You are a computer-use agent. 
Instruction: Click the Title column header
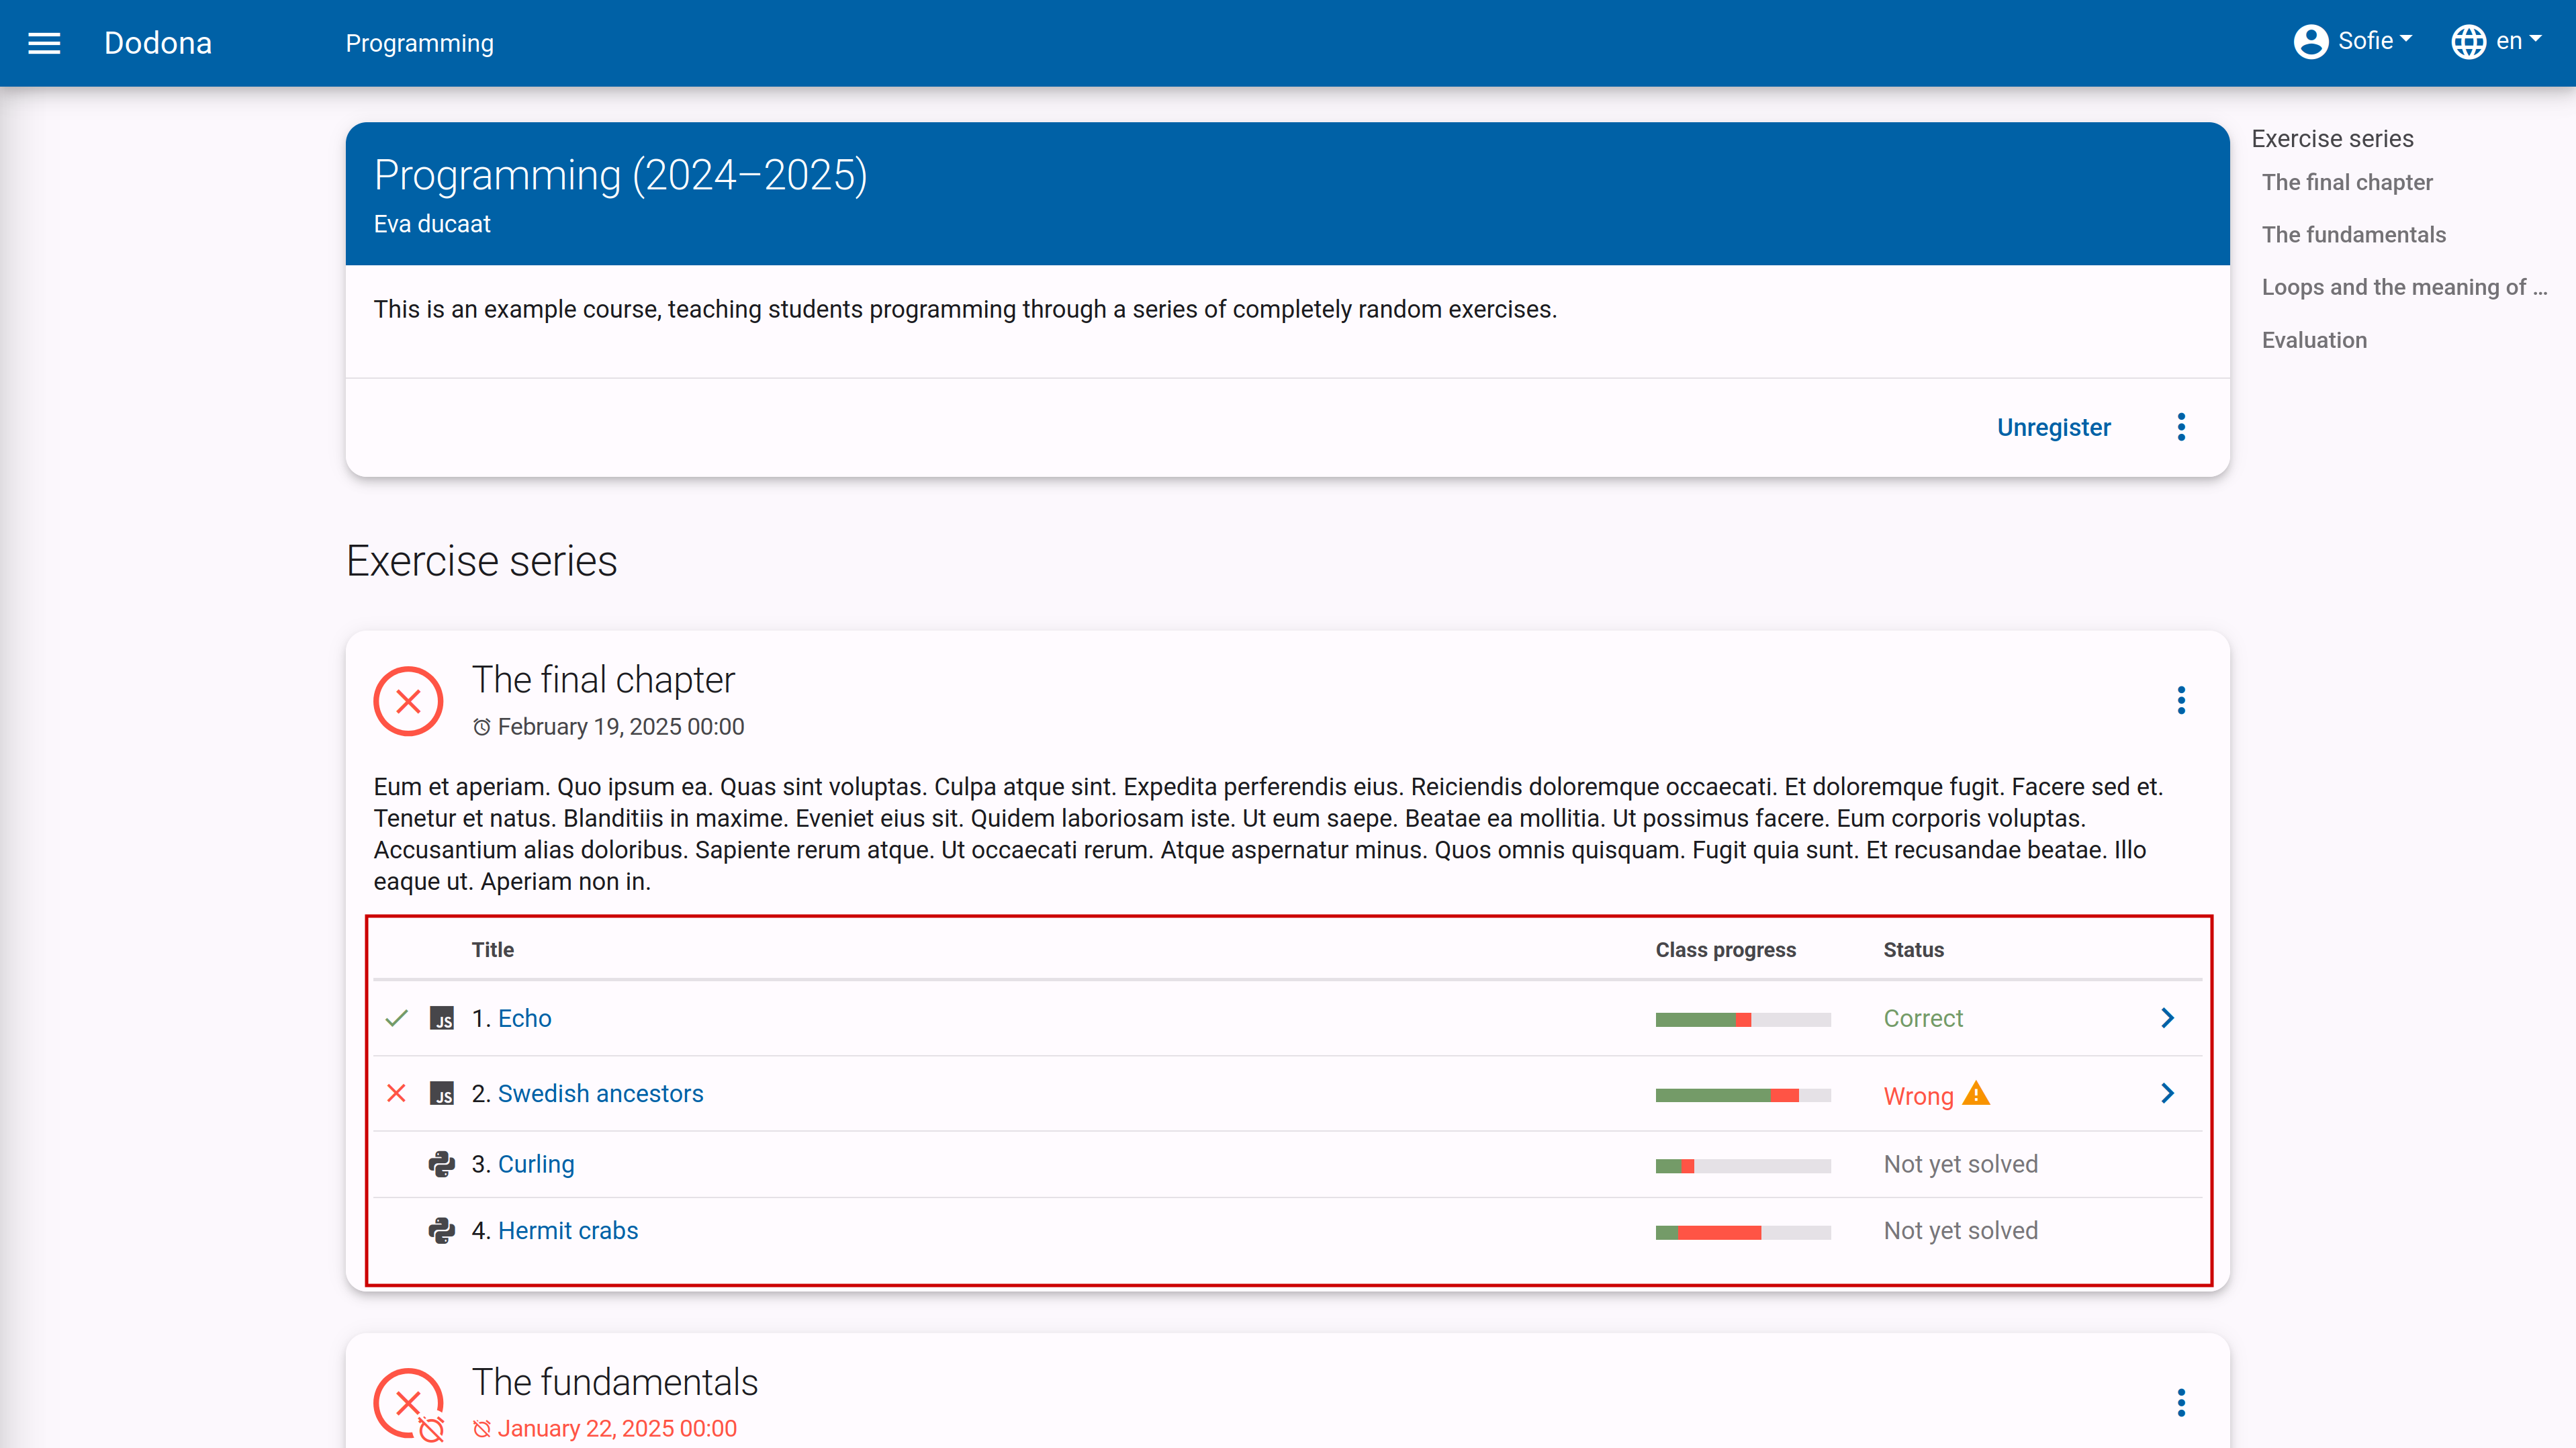tap(493, 950)
